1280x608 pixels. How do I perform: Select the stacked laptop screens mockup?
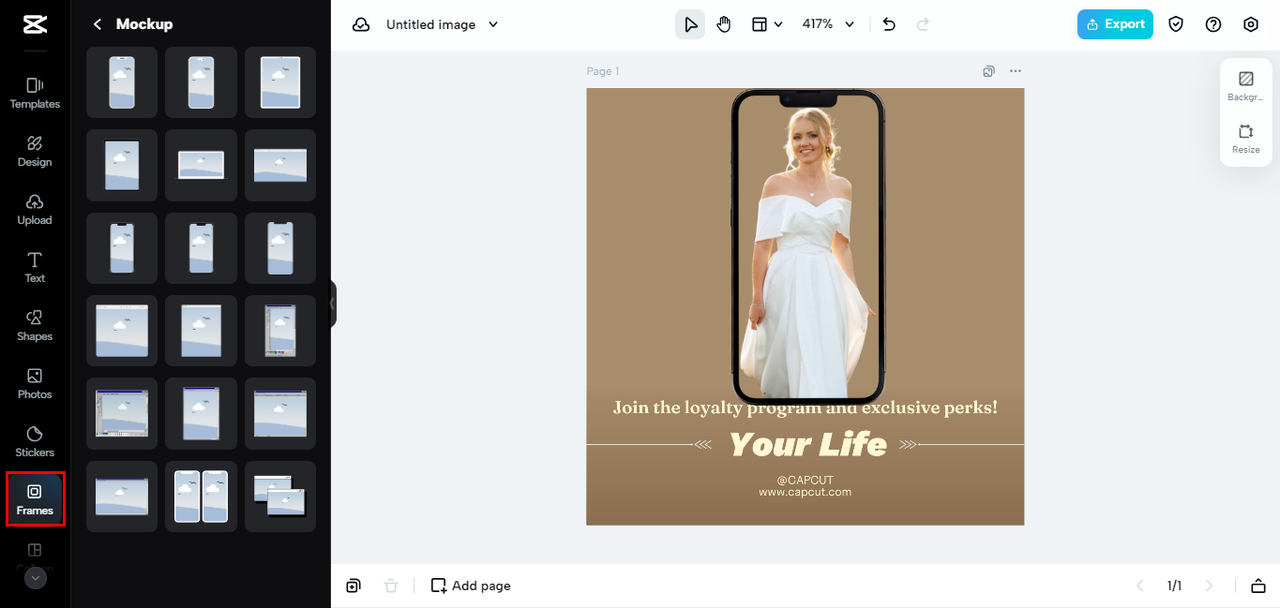click(280, 496)
